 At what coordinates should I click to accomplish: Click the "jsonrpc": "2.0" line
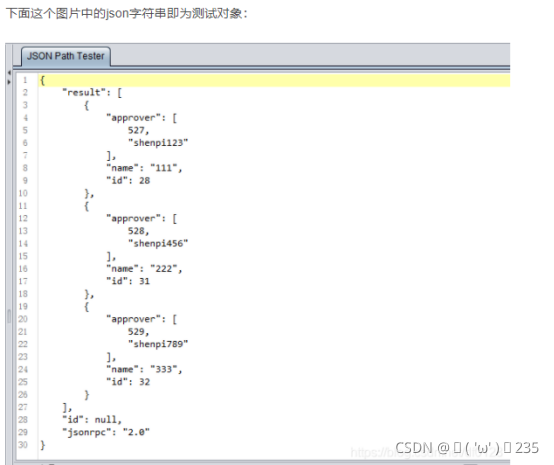[106, 432]
